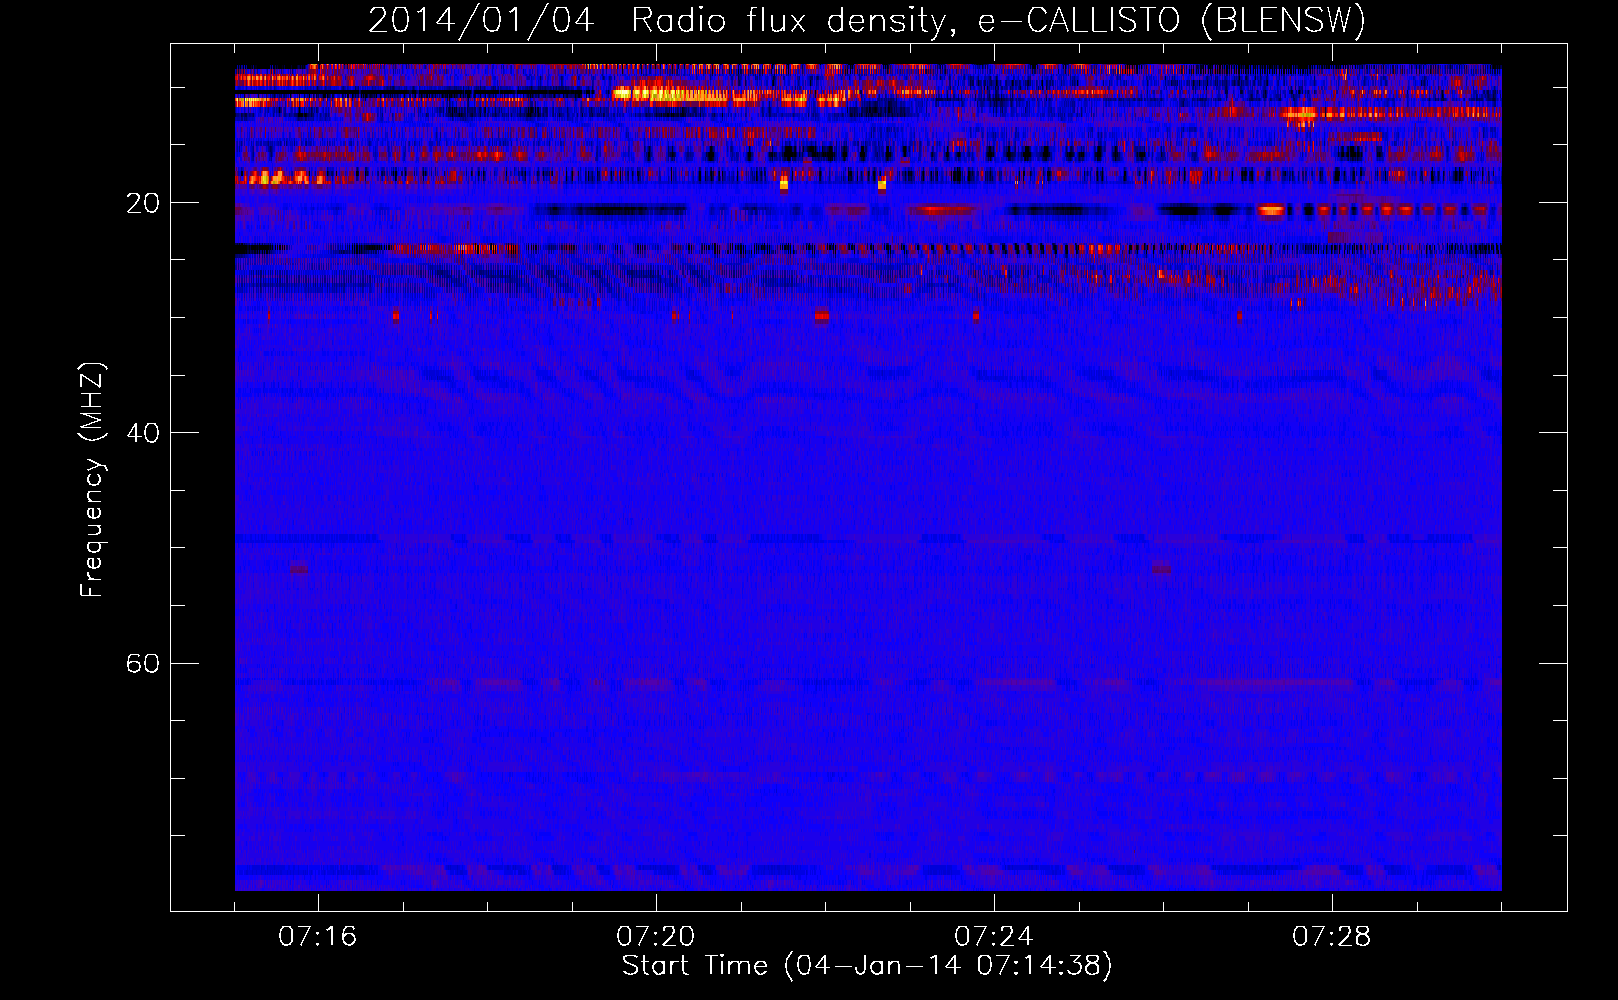Image resolution: width=1618 pixels, height=1000 pixels.
Task: Click the '40' frequency axis label
Action: coord(143,434)
